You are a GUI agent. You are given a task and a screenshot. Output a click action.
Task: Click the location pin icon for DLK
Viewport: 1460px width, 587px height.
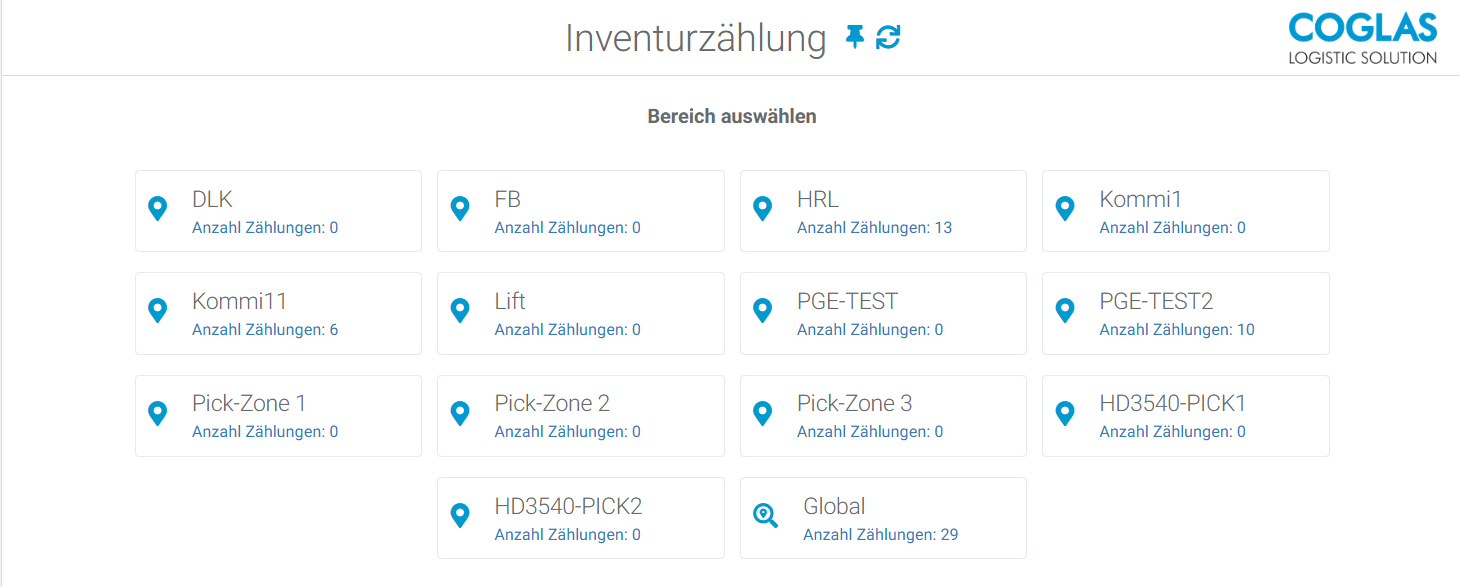(x=157, y=209)
